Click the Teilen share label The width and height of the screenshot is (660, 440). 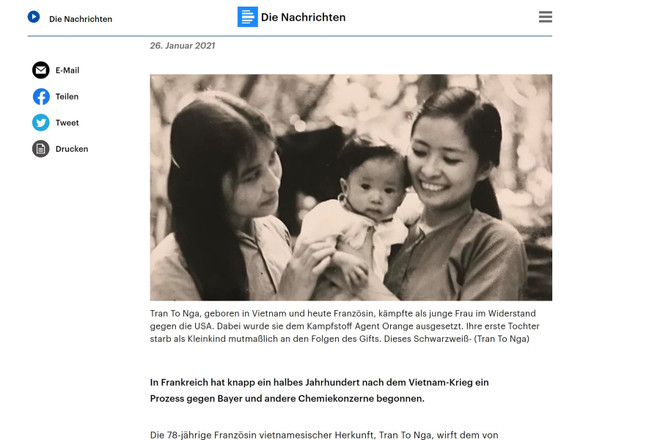[67, 96]
